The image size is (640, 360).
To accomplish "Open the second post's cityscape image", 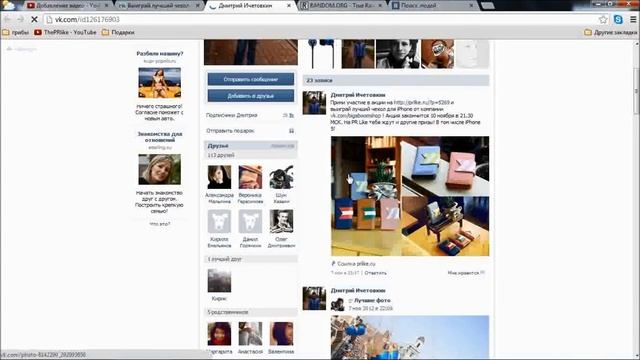I will (x=410, y=337).
